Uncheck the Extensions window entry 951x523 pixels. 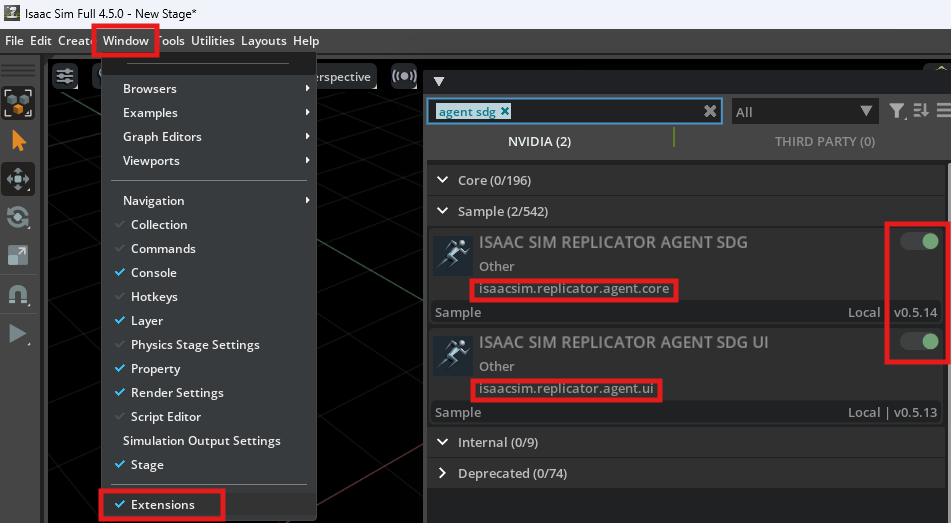pyautogui.click(x=209, y=505)
